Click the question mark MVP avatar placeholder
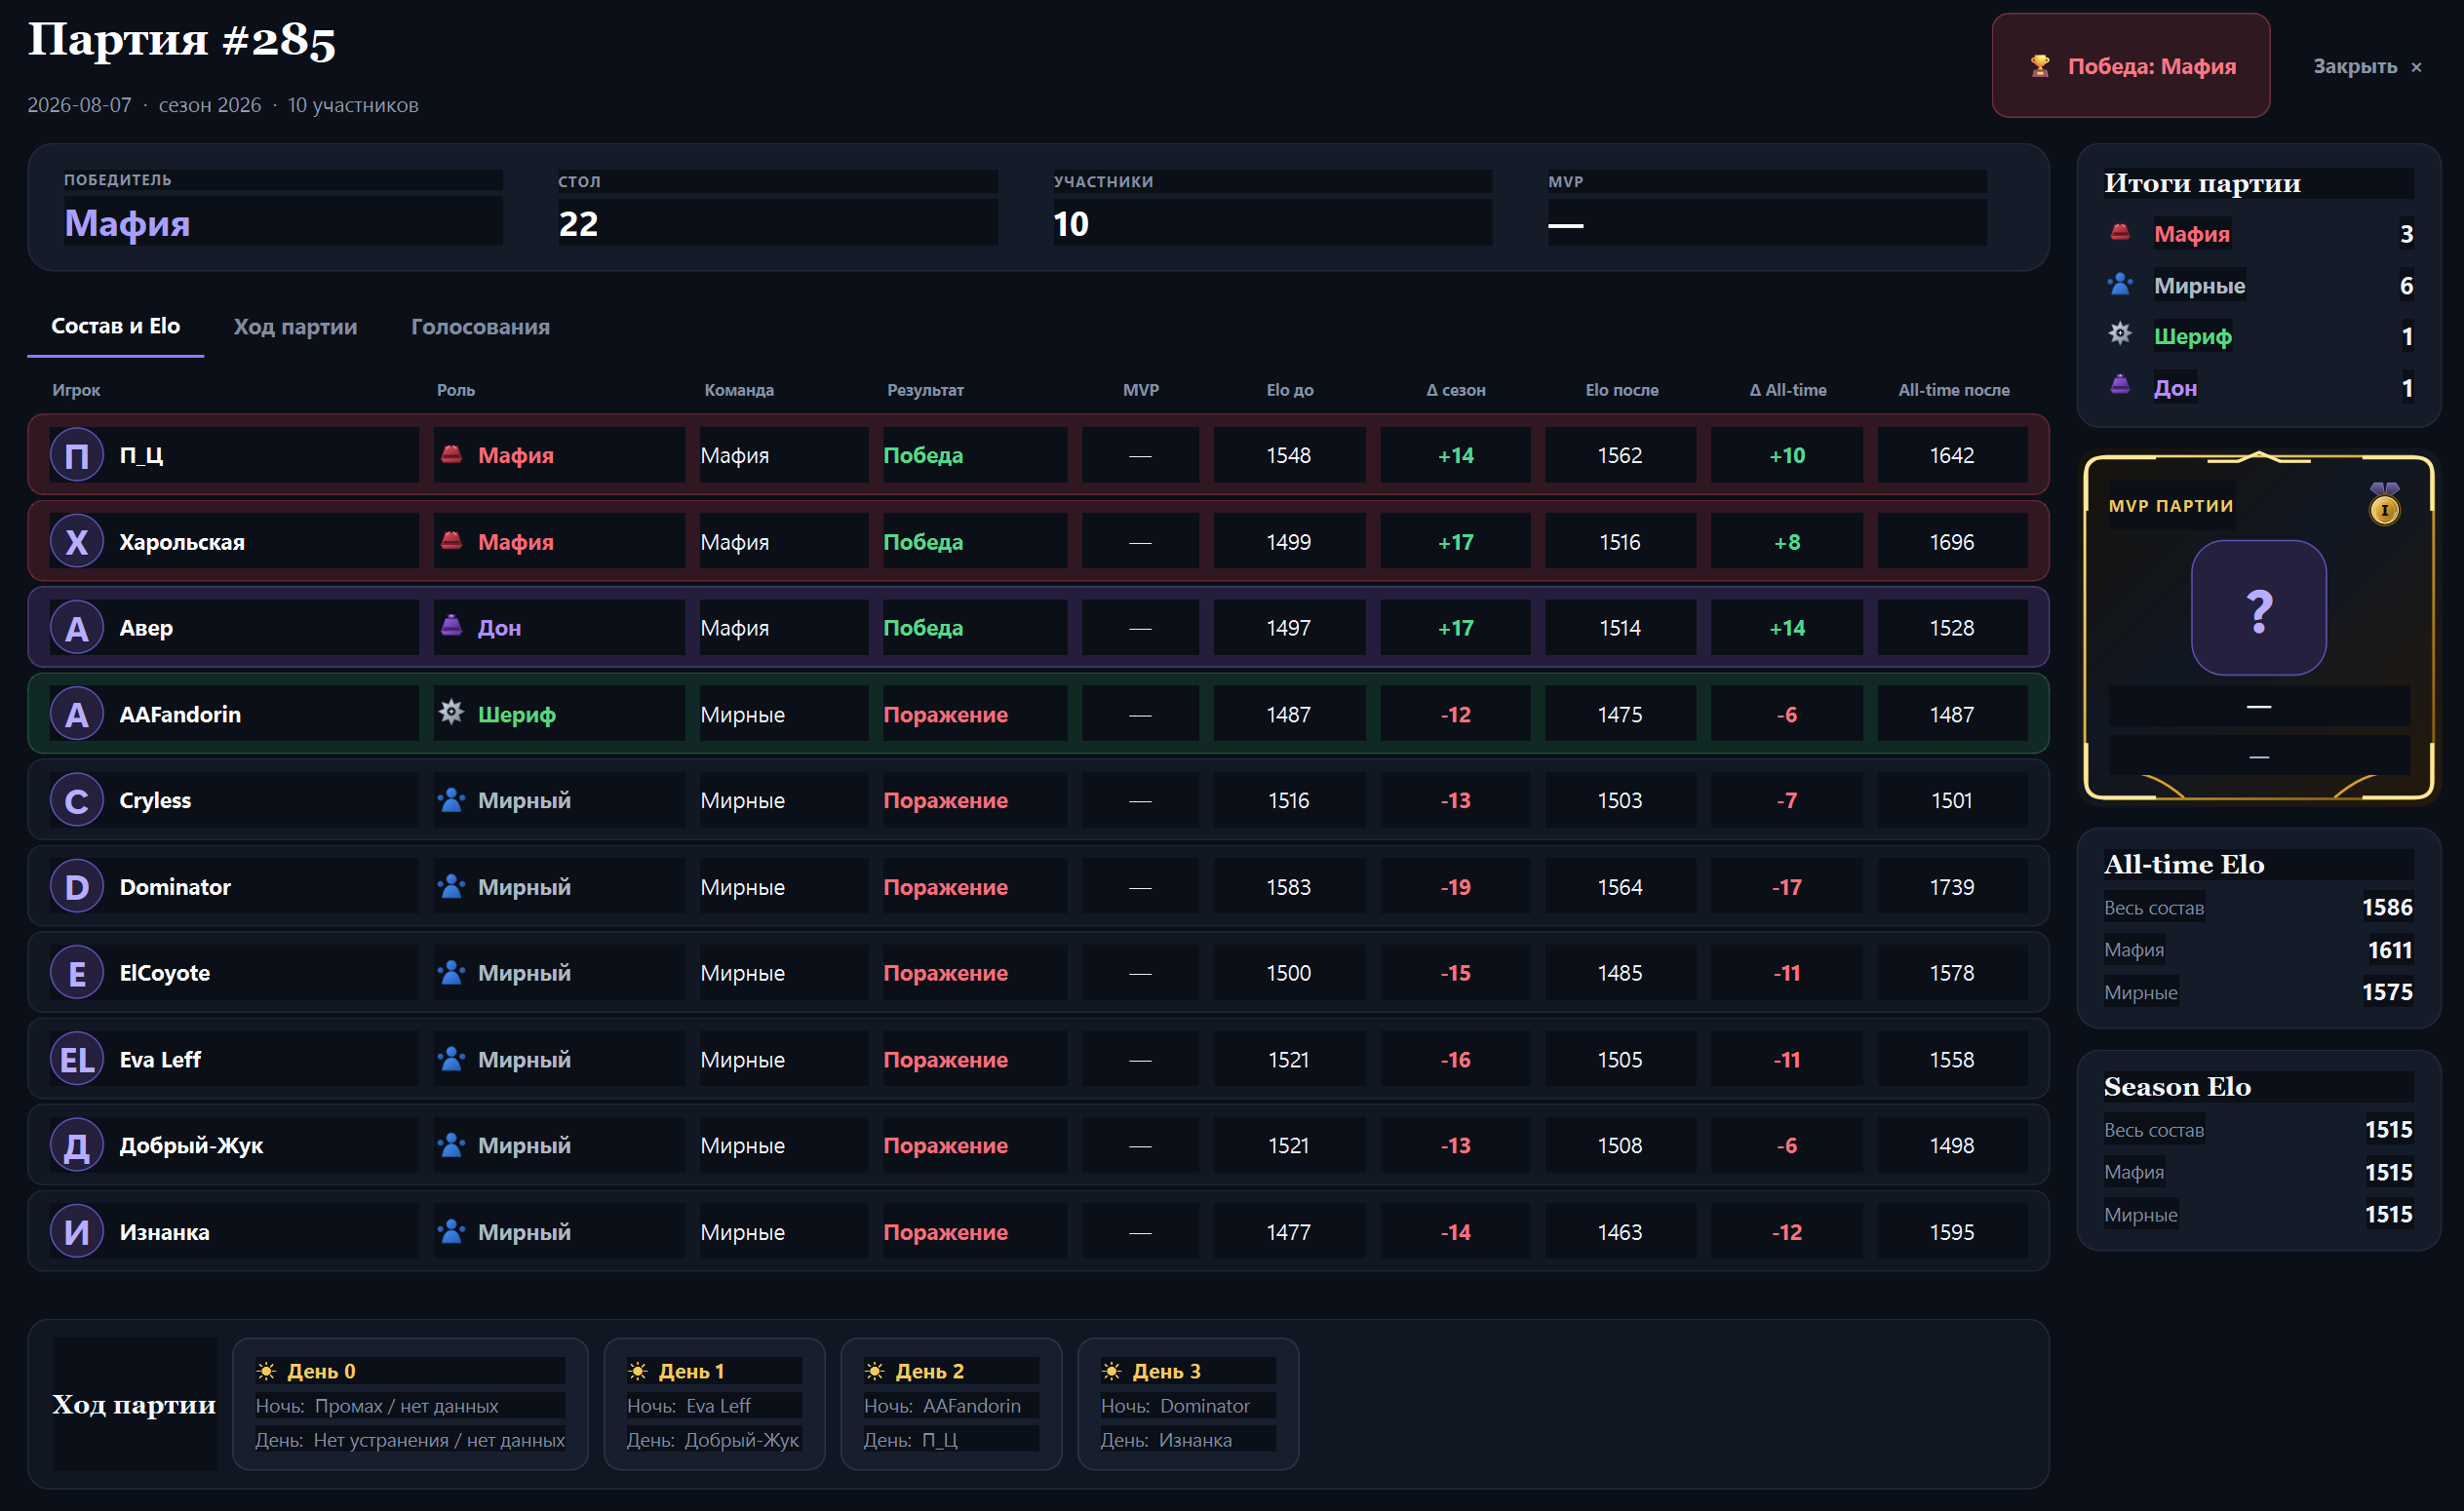This screenshot has width=2464, height=1511. point(2258,608)
